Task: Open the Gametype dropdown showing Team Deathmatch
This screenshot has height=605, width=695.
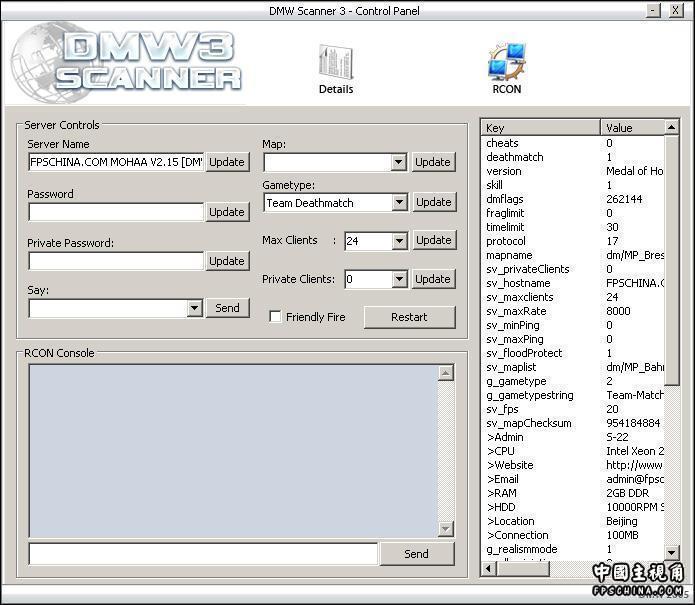Action: click(399, 203)
